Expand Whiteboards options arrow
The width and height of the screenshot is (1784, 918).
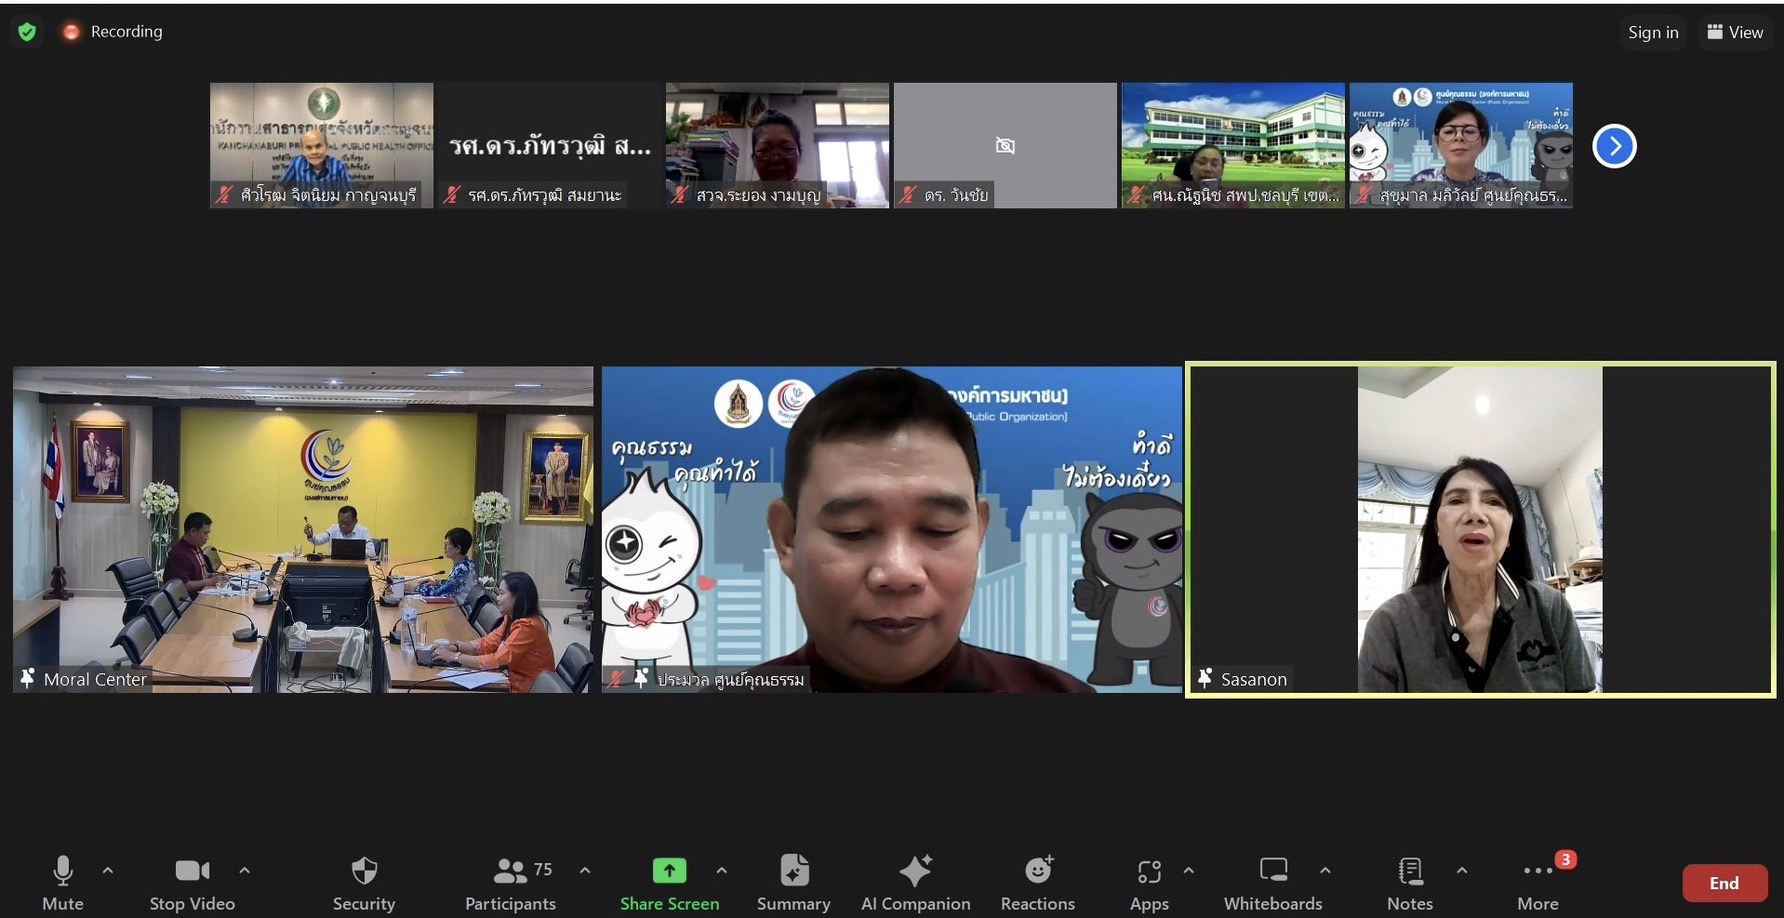coord(1325,870)
